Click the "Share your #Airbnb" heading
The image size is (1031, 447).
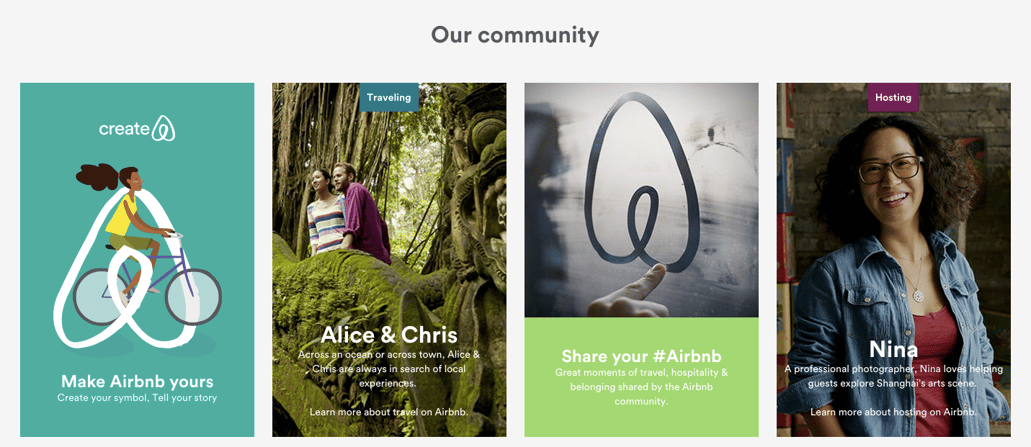coord(641,357)
